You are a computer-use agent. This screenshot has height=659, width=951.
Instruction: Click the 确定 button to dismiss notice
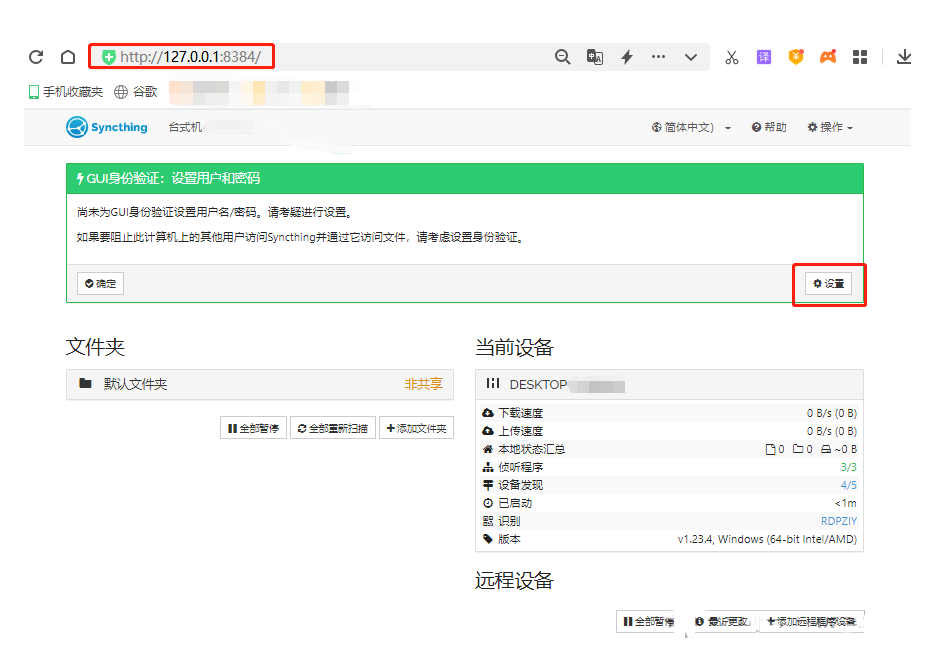pyautogui.click(x=100, y=283)
